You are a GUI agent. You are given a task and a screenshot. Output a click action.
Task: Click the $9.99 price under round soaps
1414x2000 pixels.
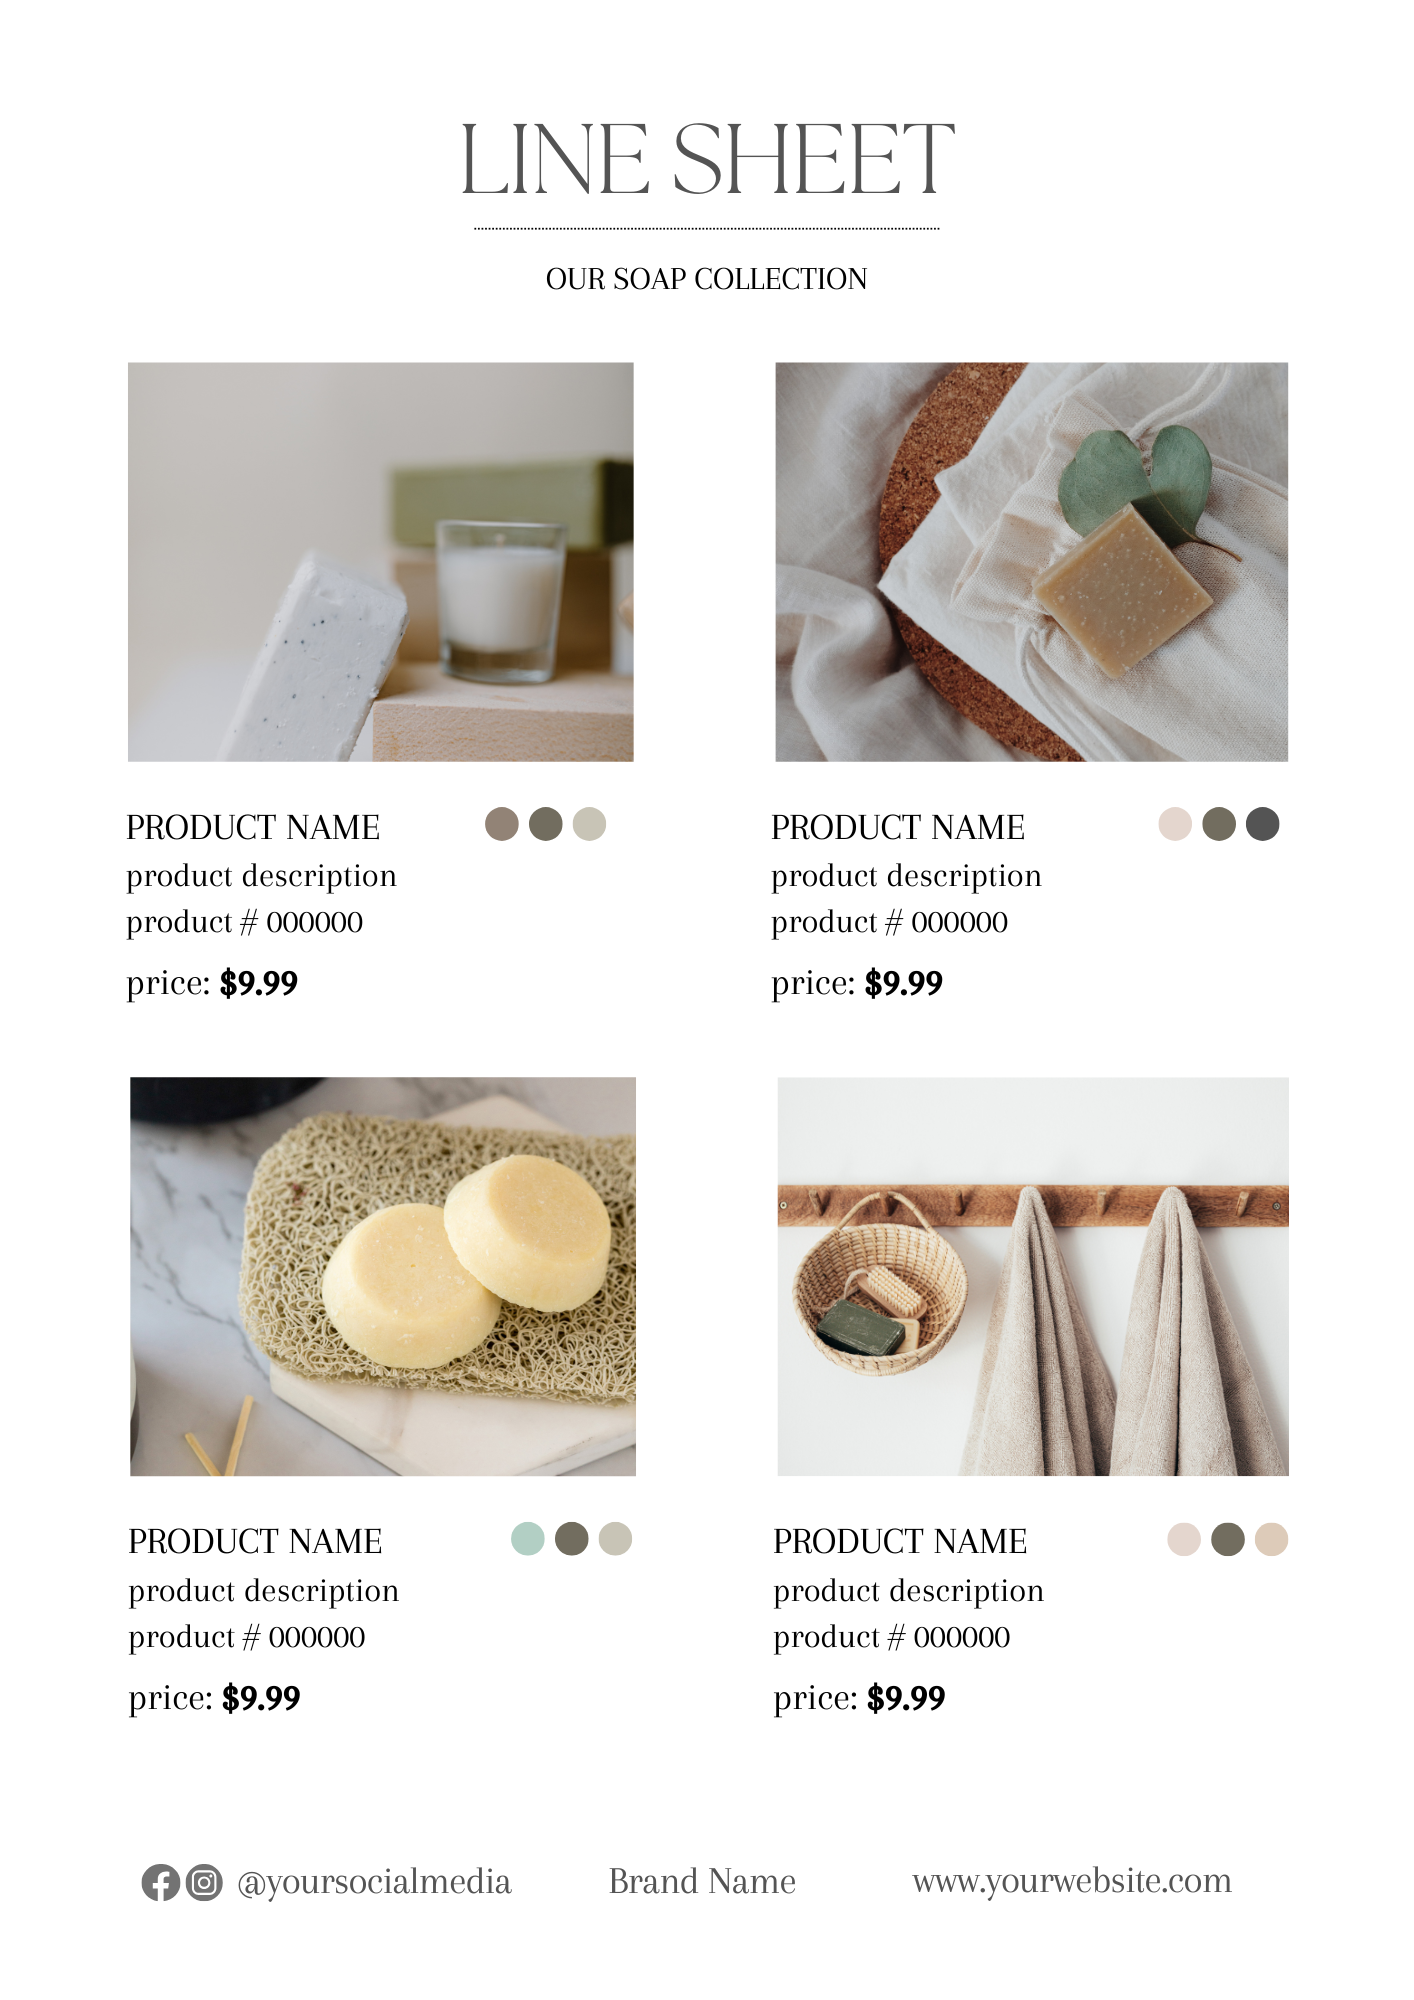[x=261, y=1698]
